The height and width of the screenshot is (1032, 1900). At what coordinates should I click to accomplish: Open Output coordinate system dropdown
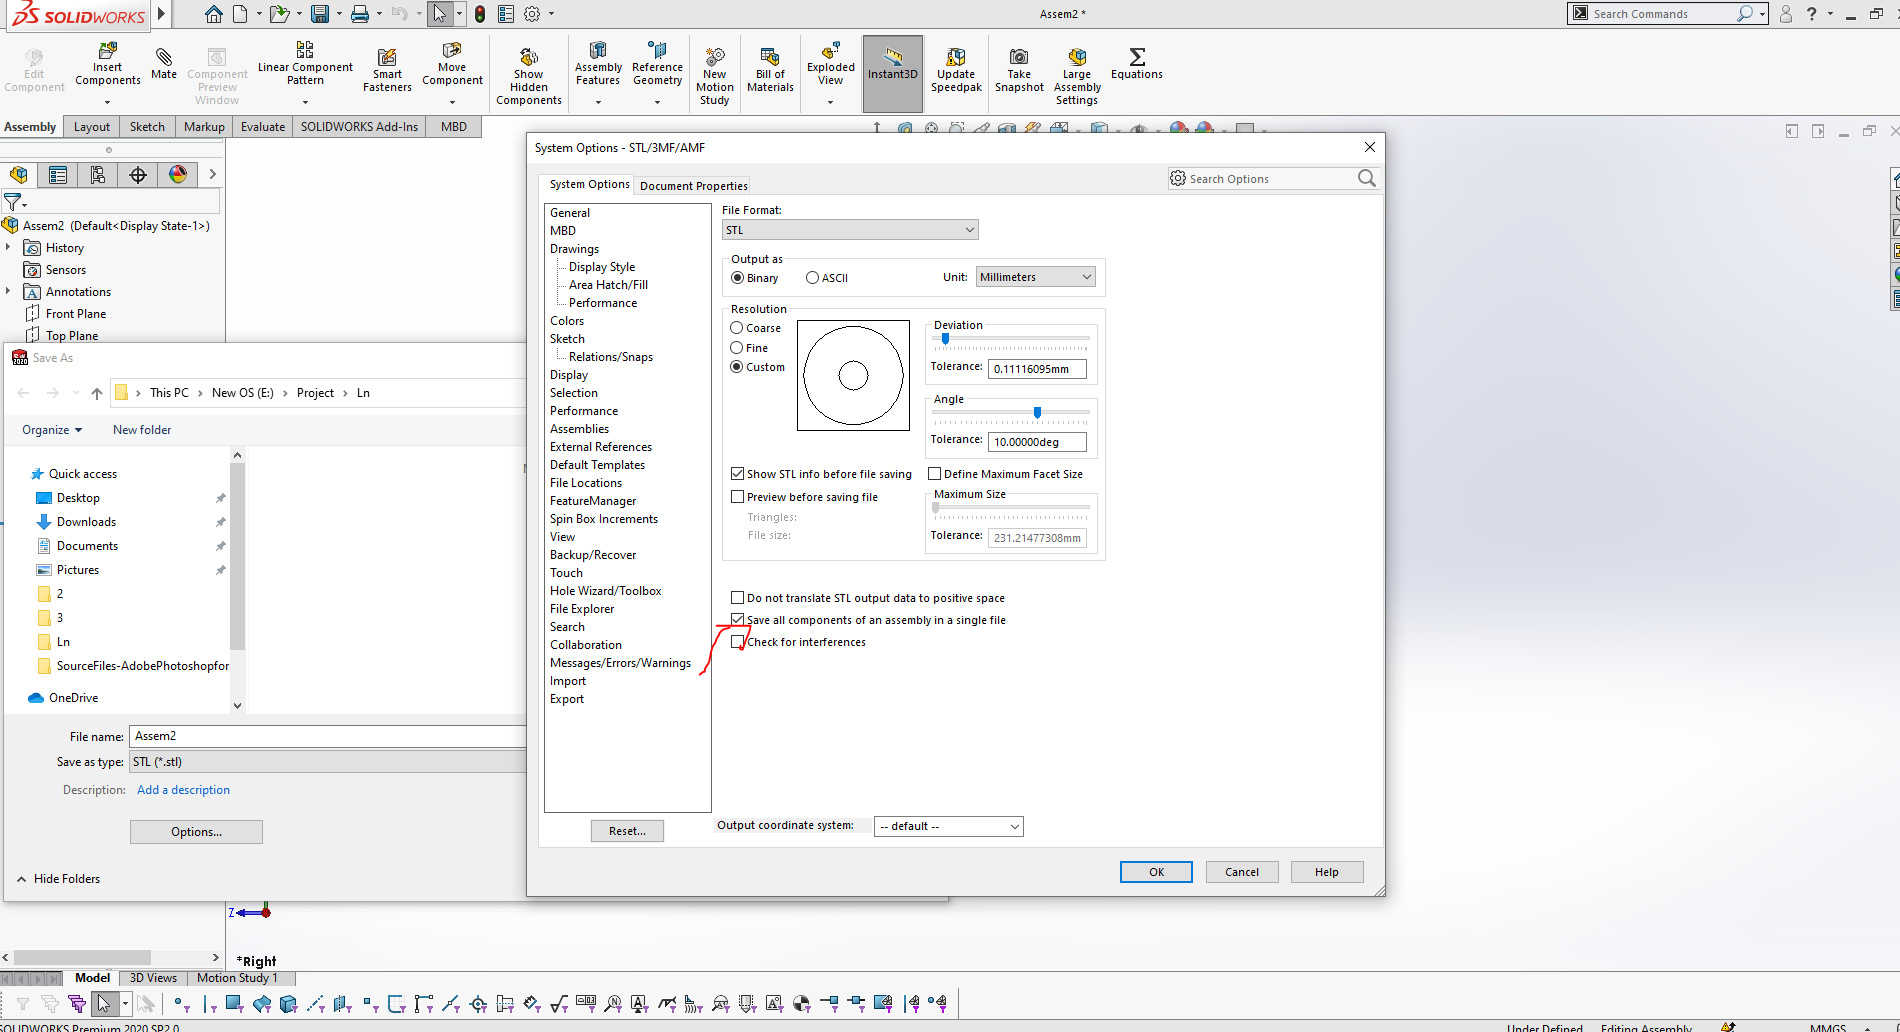click(948, 826)
